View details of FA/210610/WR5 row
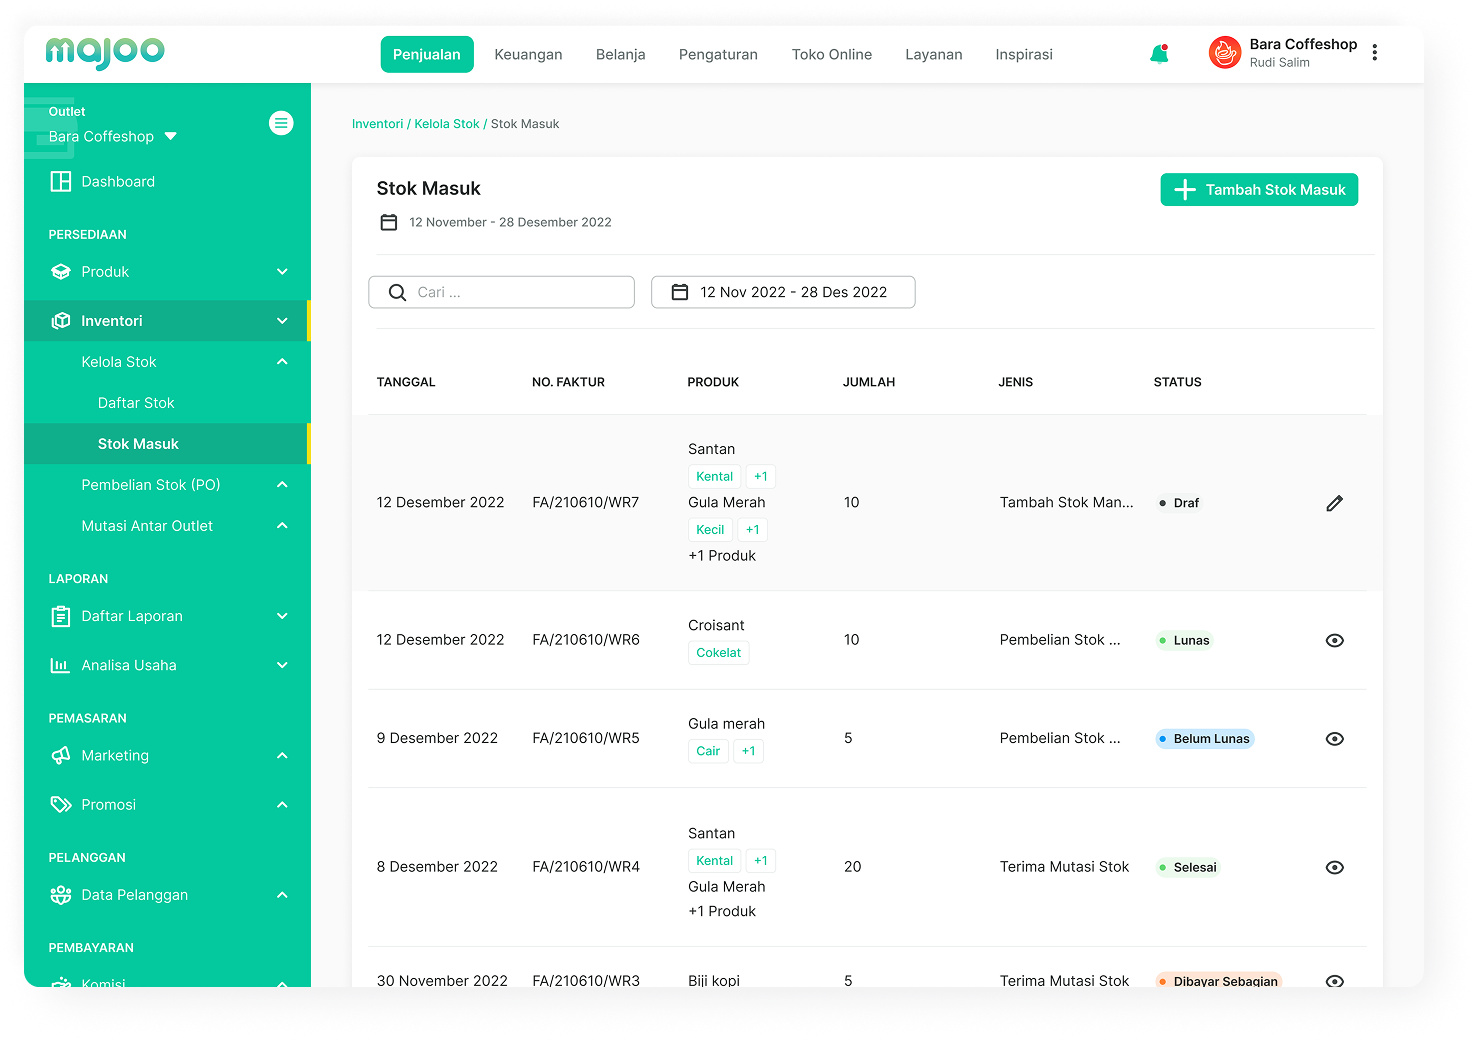This screenshot has height=1043, width=1480. [1335, 739]
